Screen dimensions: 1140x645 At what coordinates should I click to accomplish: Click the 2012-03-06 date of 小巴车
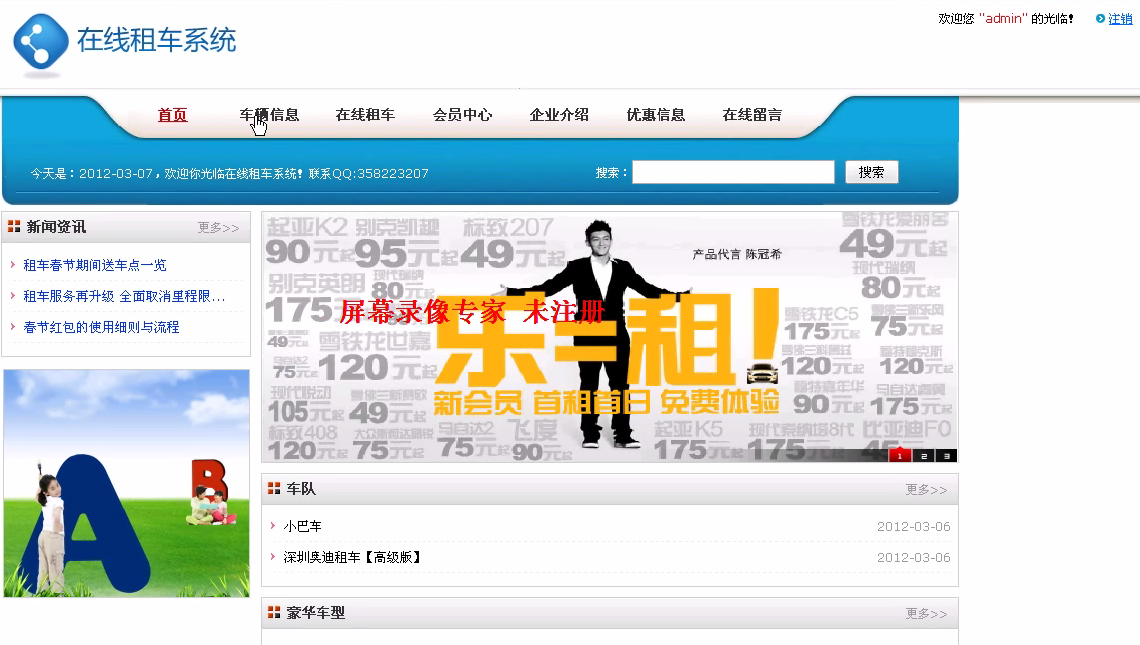913,526
